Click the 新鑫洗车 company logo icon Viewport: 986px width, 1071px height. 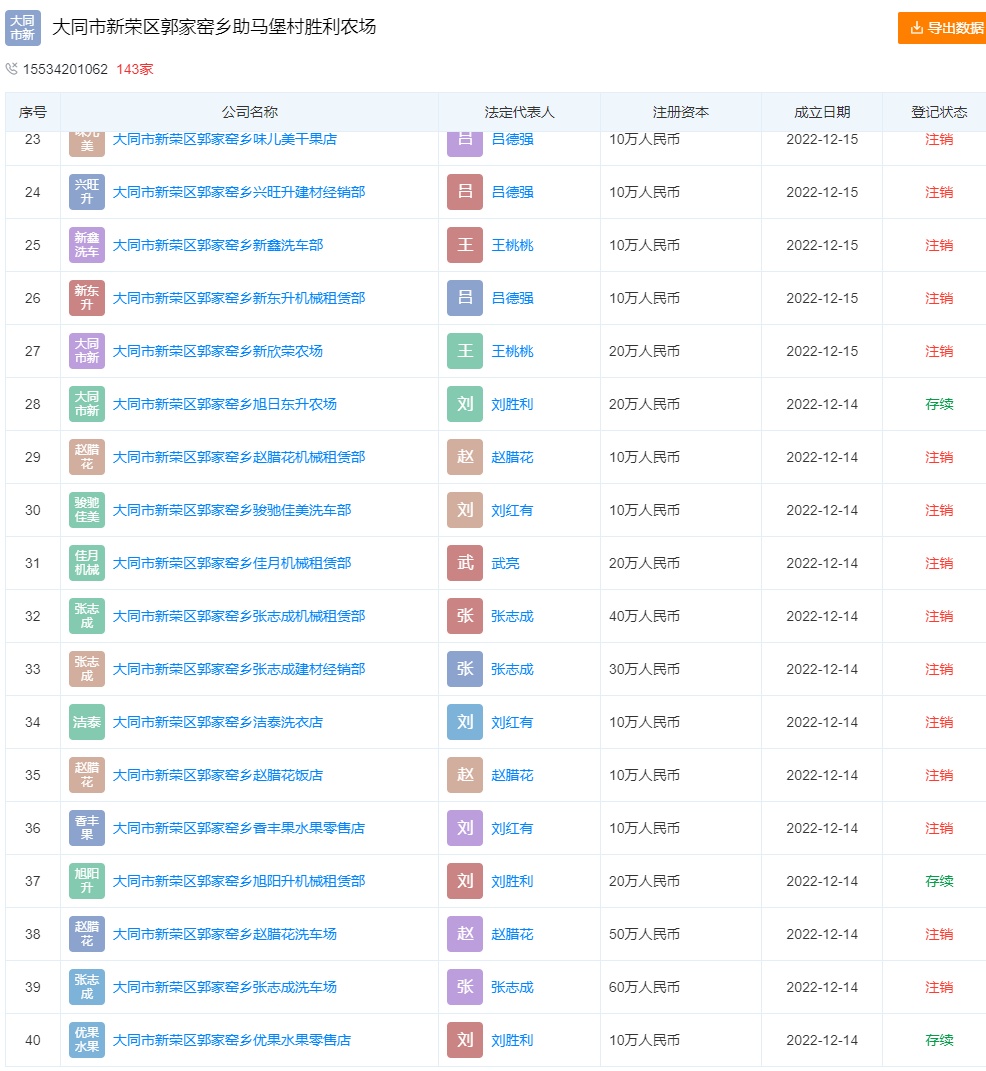tap(87, 245)
